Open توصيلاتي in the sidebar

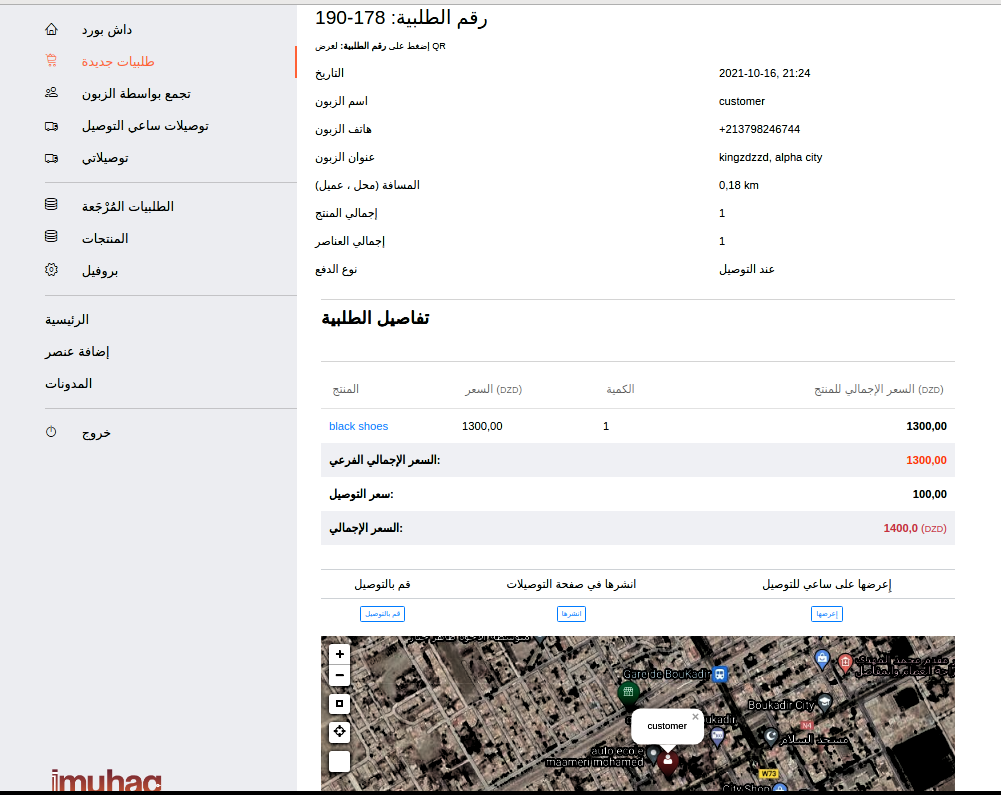[x=105, y=158]
